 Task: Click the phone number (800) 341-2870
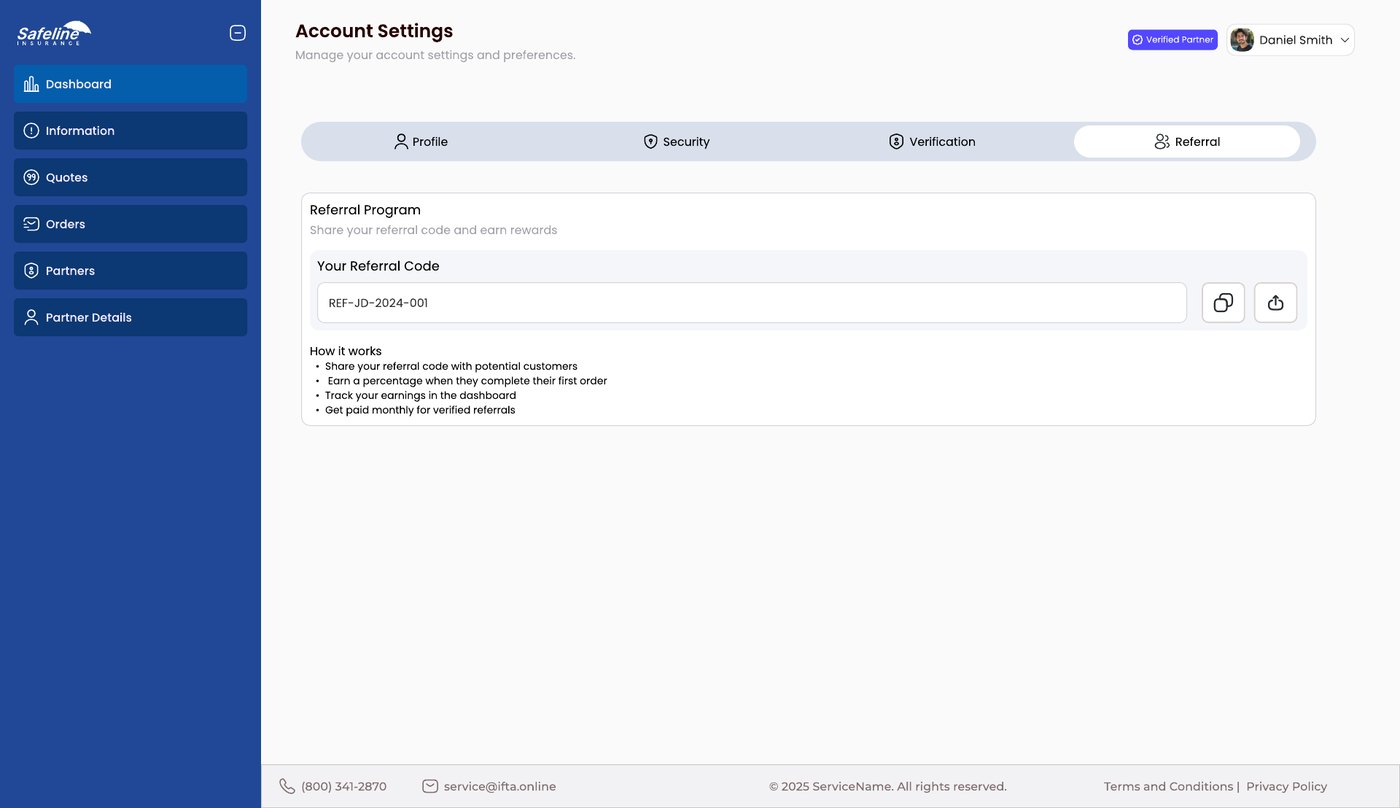[x=344, y=786]
